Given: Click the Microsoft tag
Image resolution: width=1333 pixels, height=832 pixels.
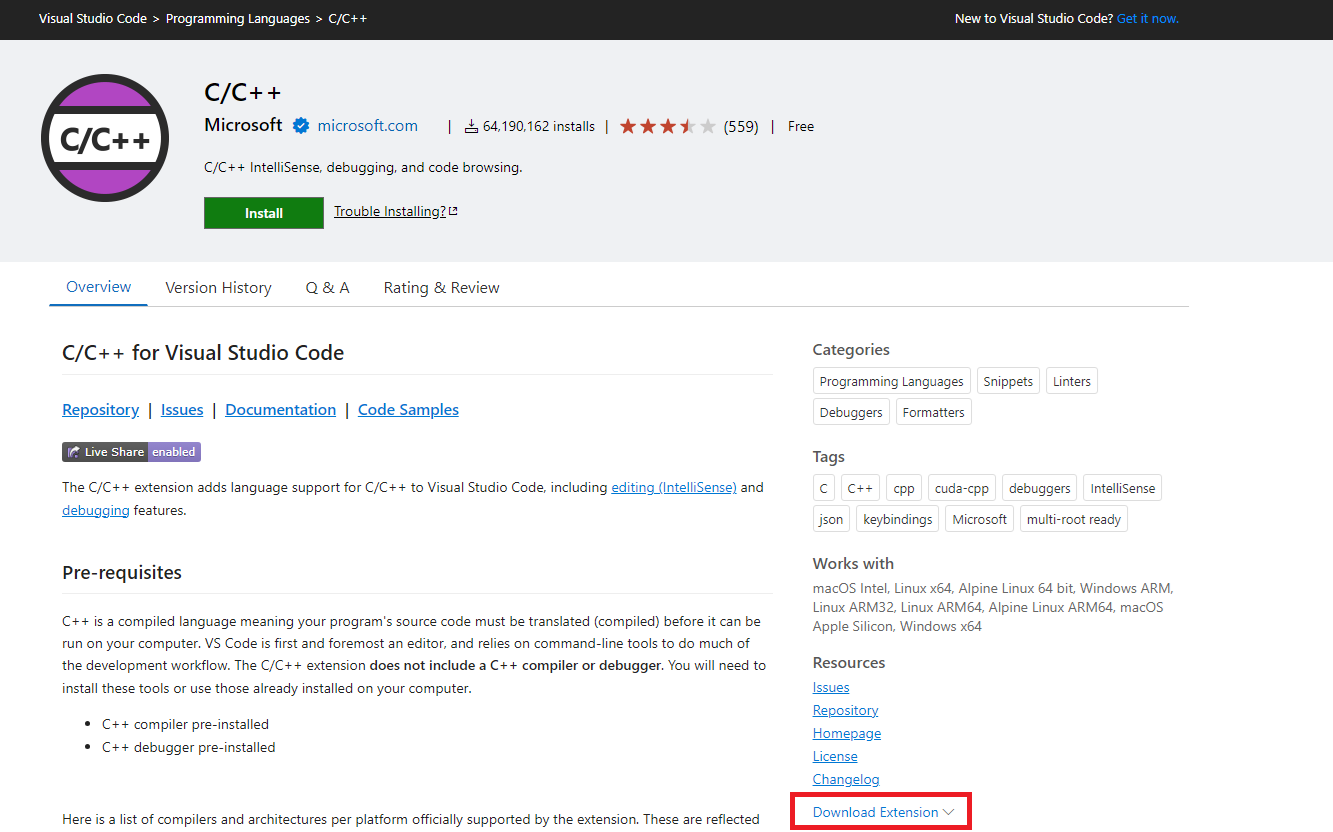Looking at the screenshot, I should (x=980, y=519).
